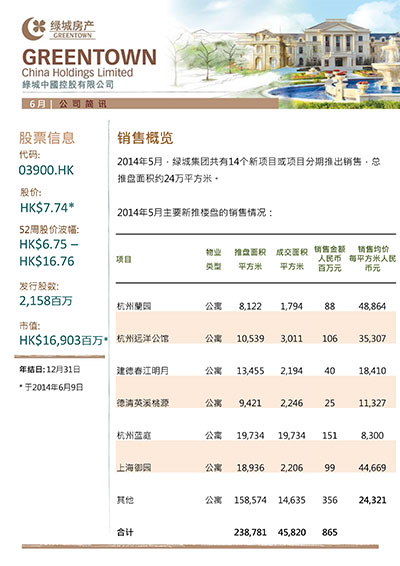The width and height of the screenshot is (400, 566).
Task: Select the 其他 row label
Action: (x=125, y=500)
